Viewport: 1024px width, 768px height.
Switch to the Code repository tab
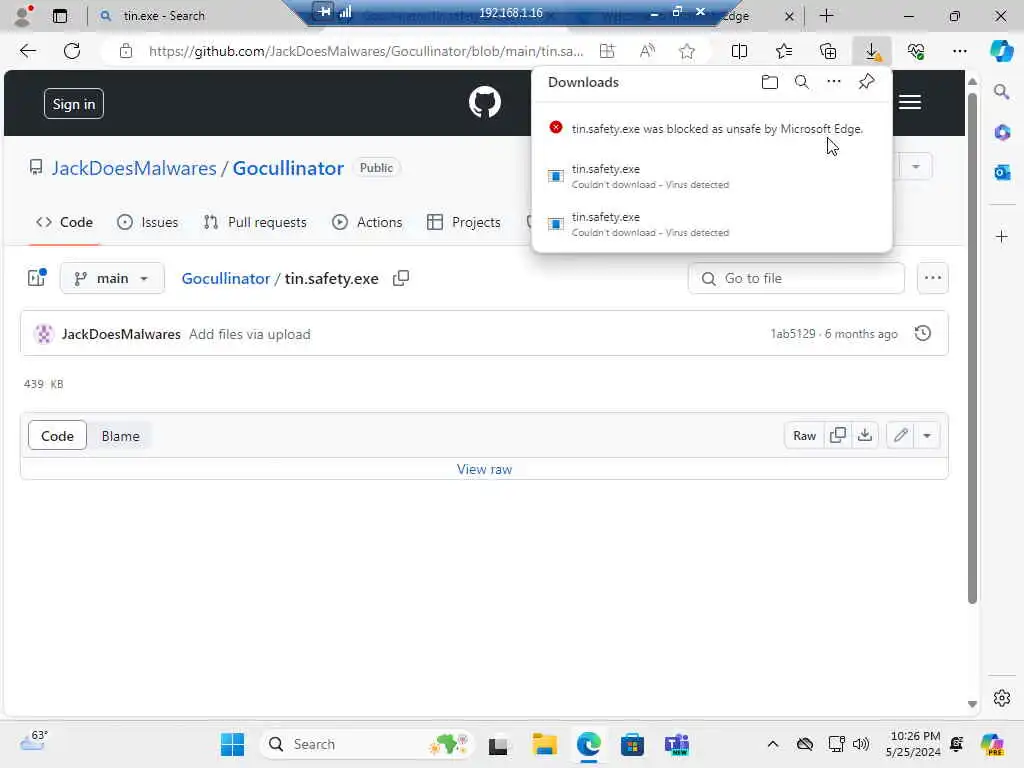pyautogui.click(x=64, y=223)
